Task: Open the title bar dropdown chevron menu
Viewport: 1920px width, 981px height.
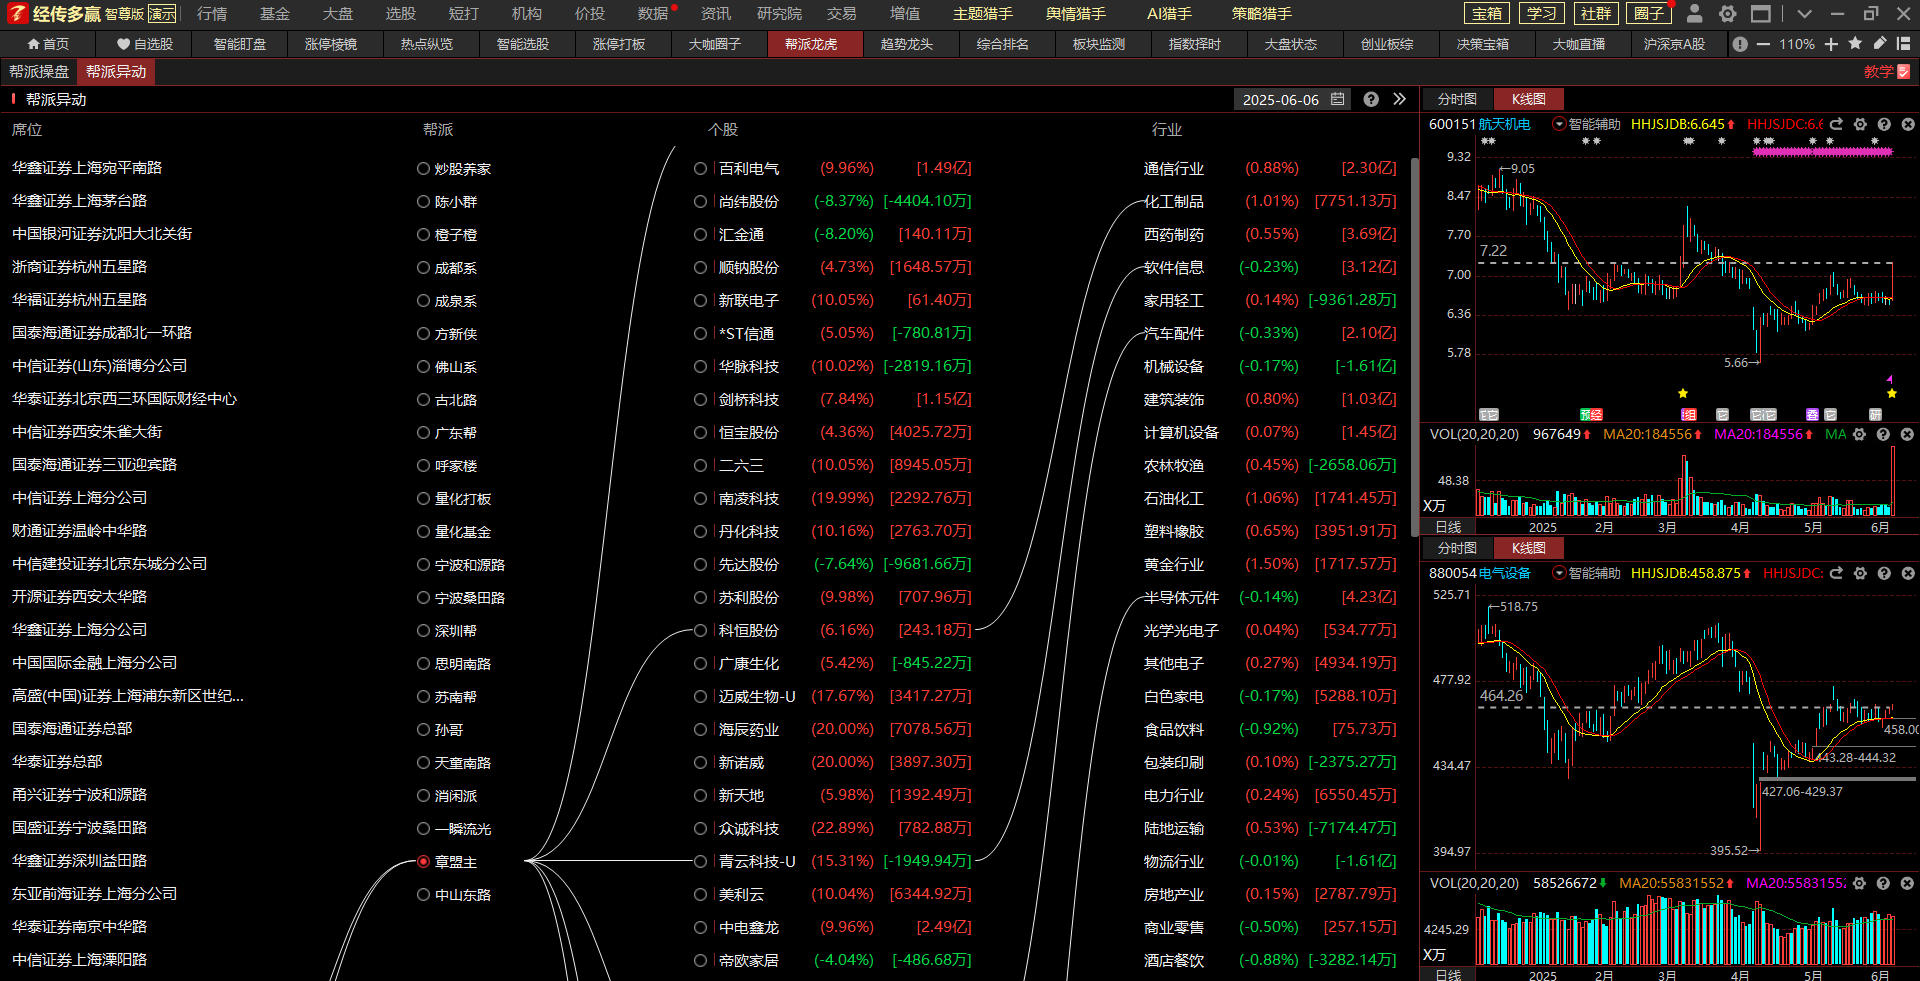Action: 1804,14
